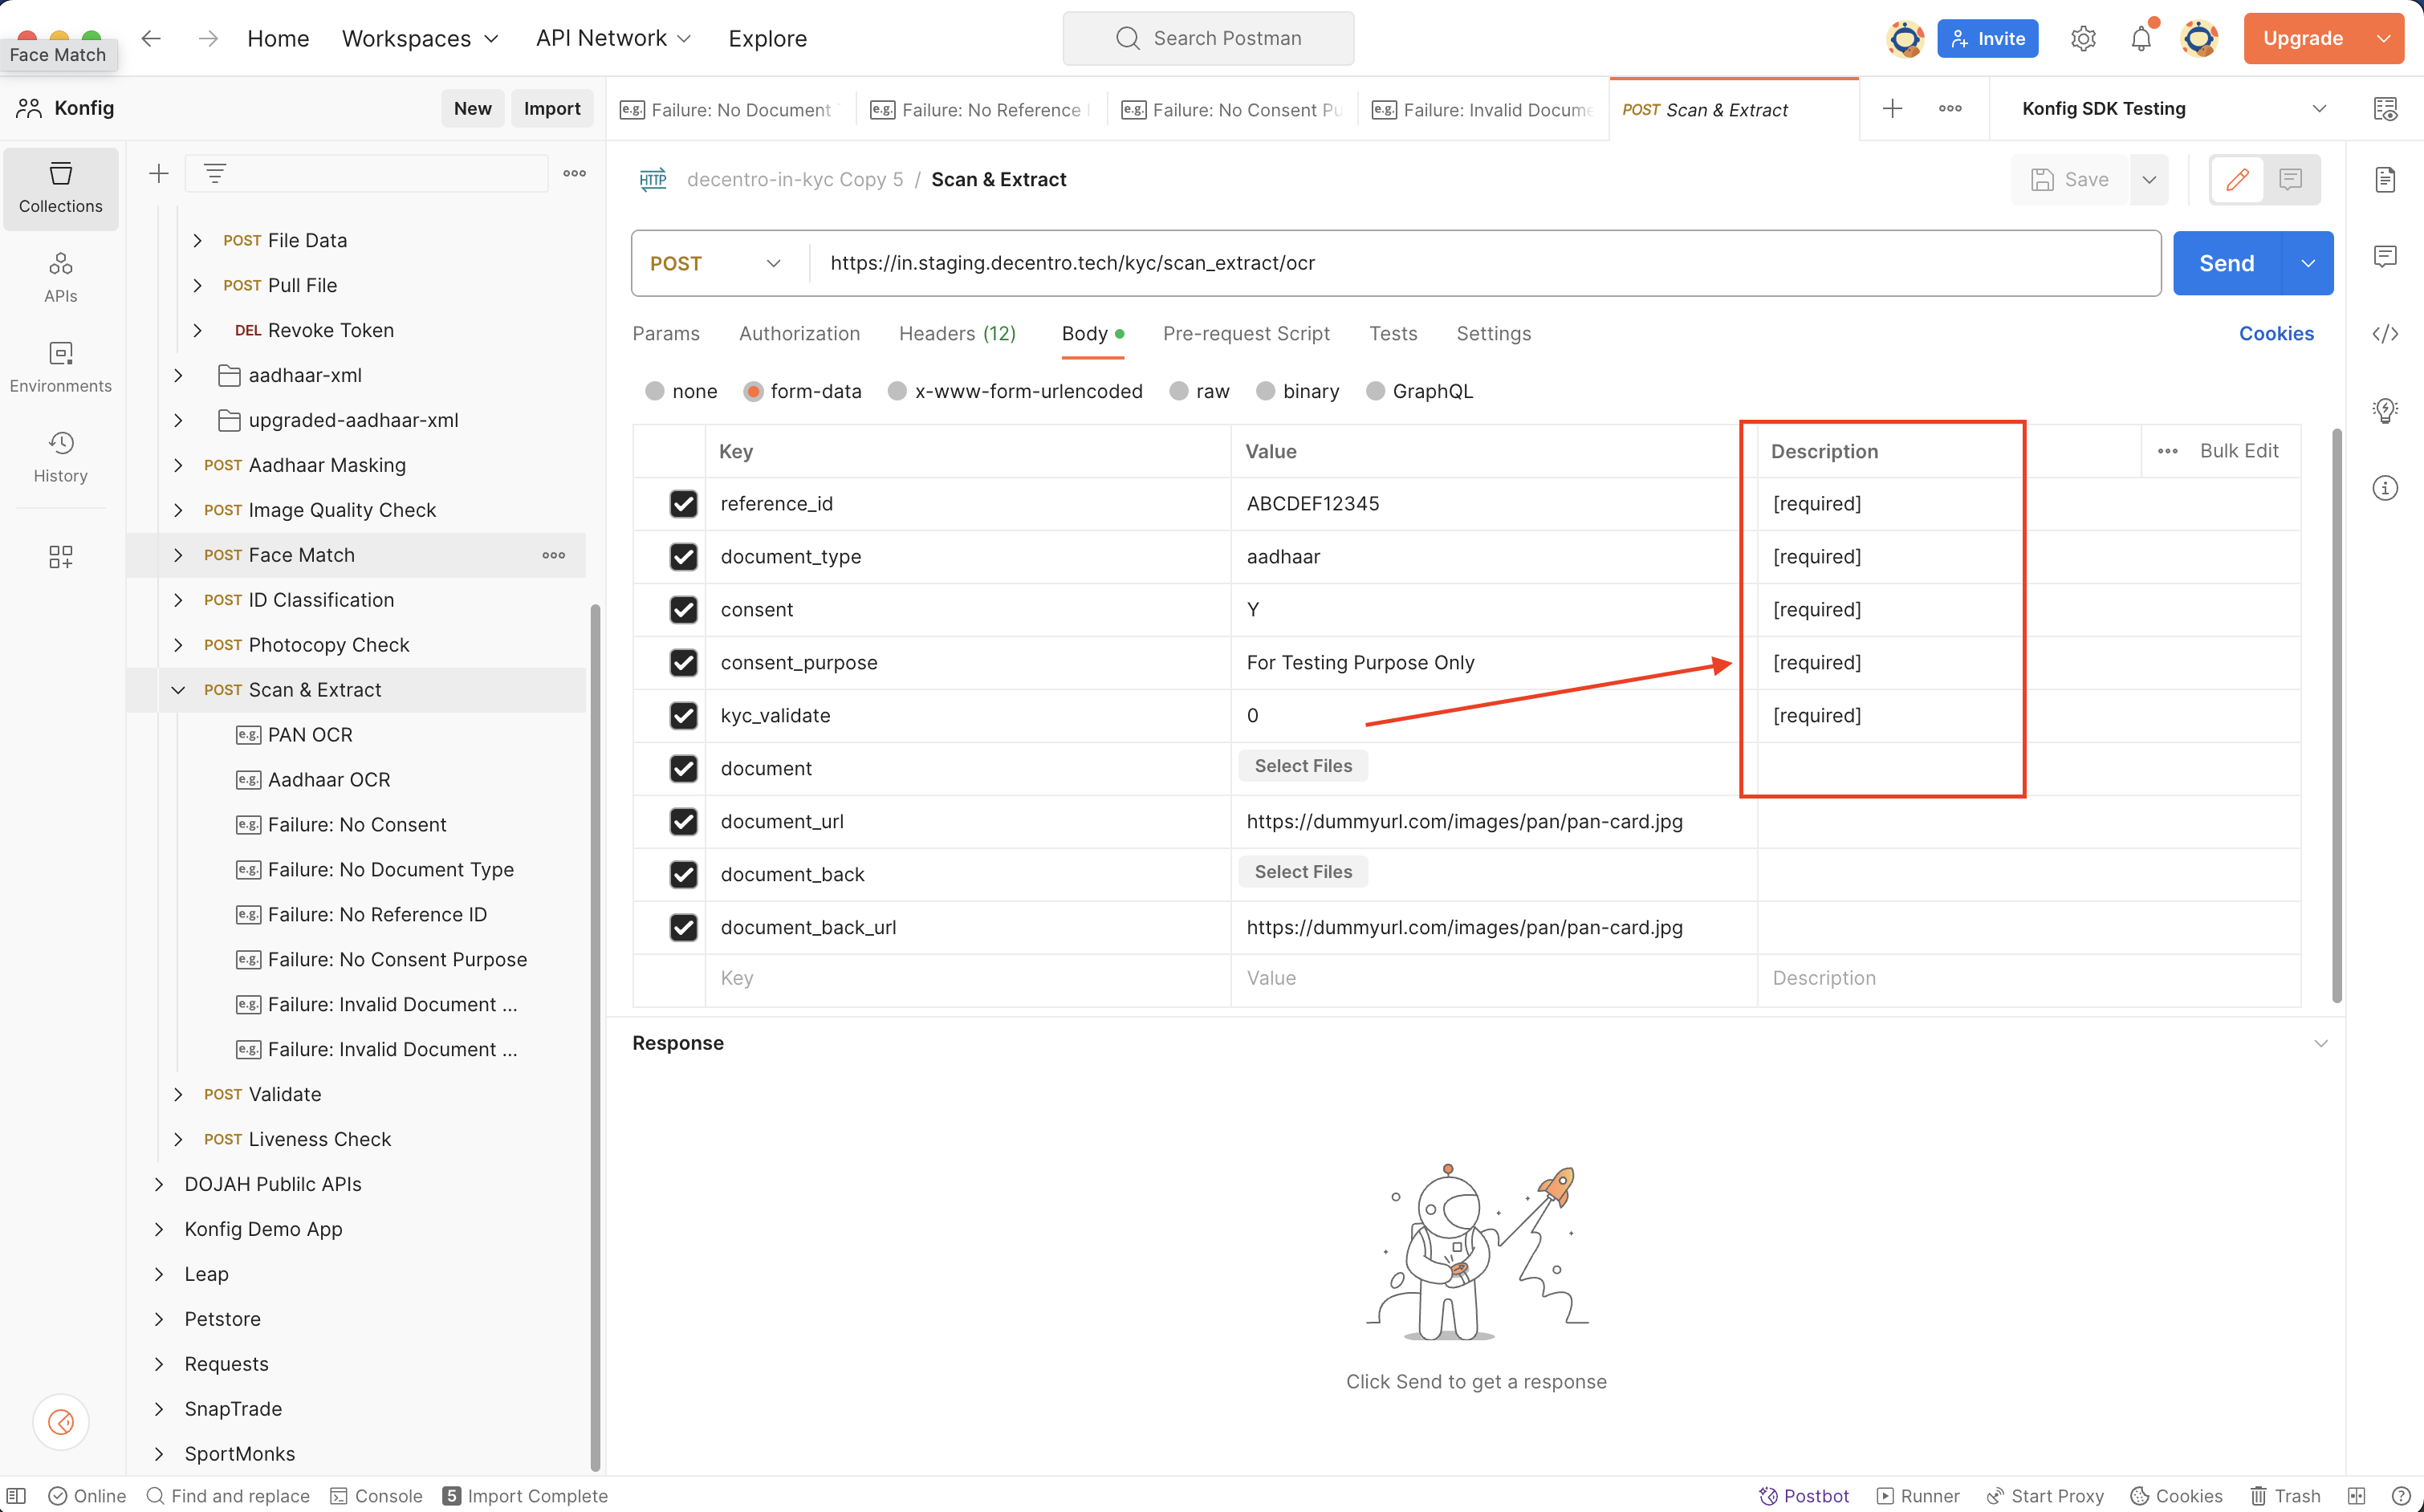Open the new tab plus icon
The height and width of the screenshot is (1512, 2424).
(x=1892, y=108)
